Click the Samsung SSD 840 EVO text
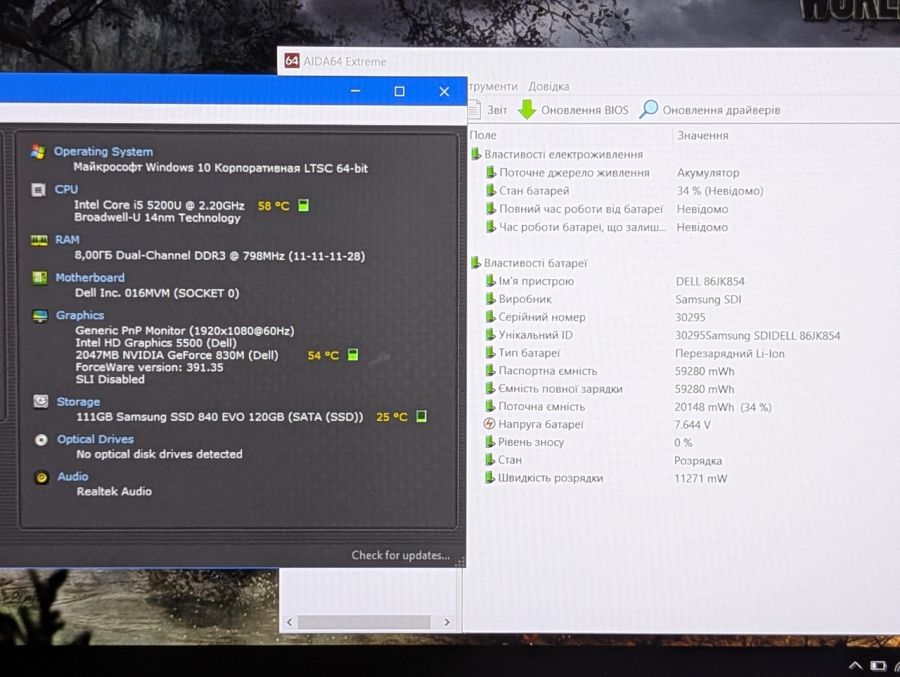 click(x=220, y=417)
